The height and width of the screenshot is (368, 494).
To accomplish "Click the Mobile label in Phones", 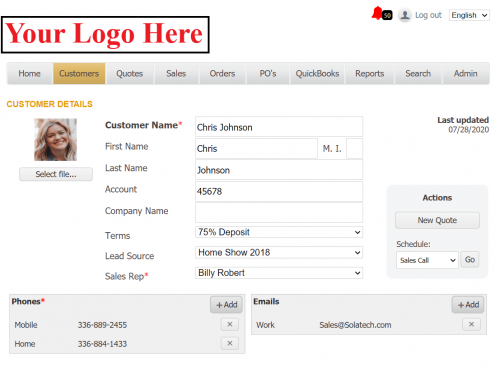I will (26, 325).
